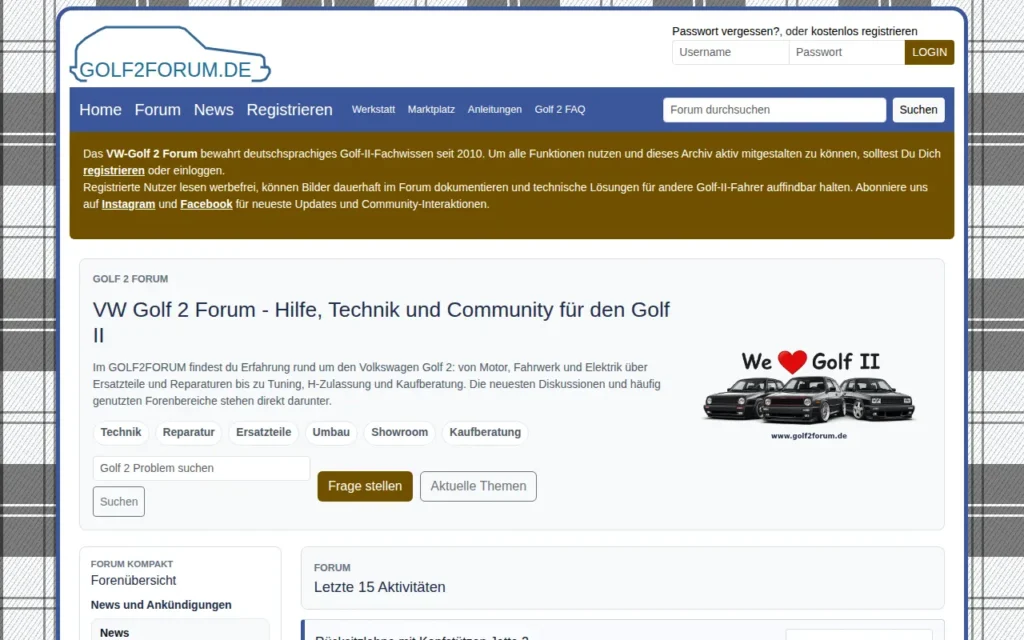Click the Frage stellen button
1024x640 pixels.
click(x=365, y=487)
